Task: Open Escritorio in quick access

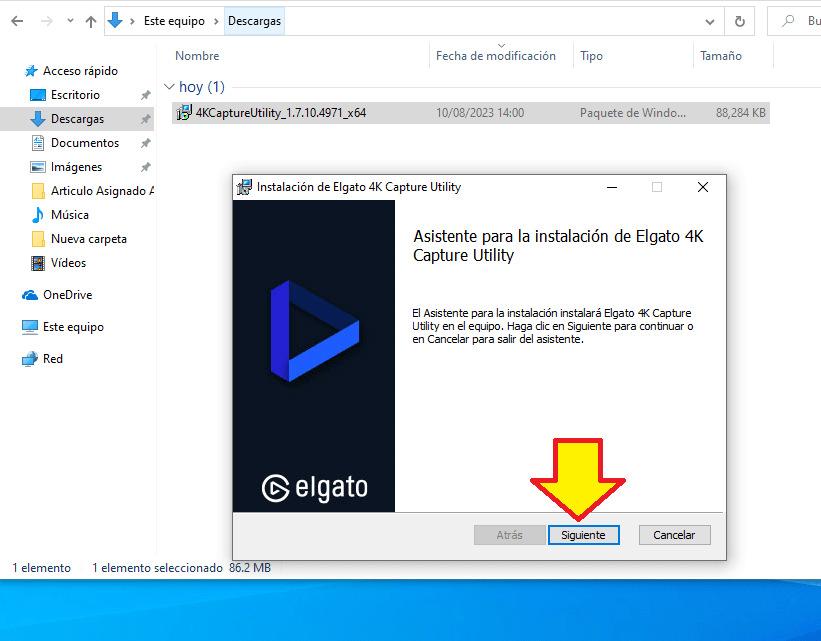Action: click(75, 95)
